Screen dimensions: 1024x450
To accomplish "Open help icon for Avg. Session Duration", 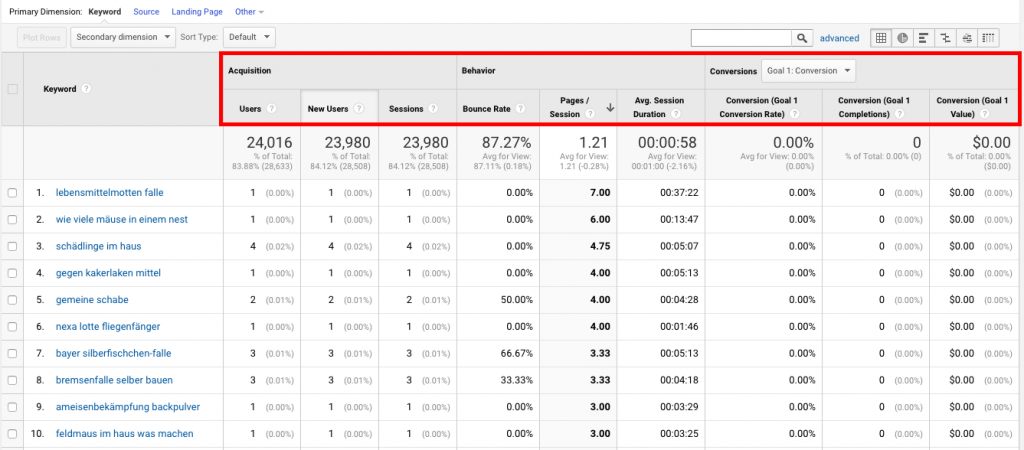I will pos(675,114).
